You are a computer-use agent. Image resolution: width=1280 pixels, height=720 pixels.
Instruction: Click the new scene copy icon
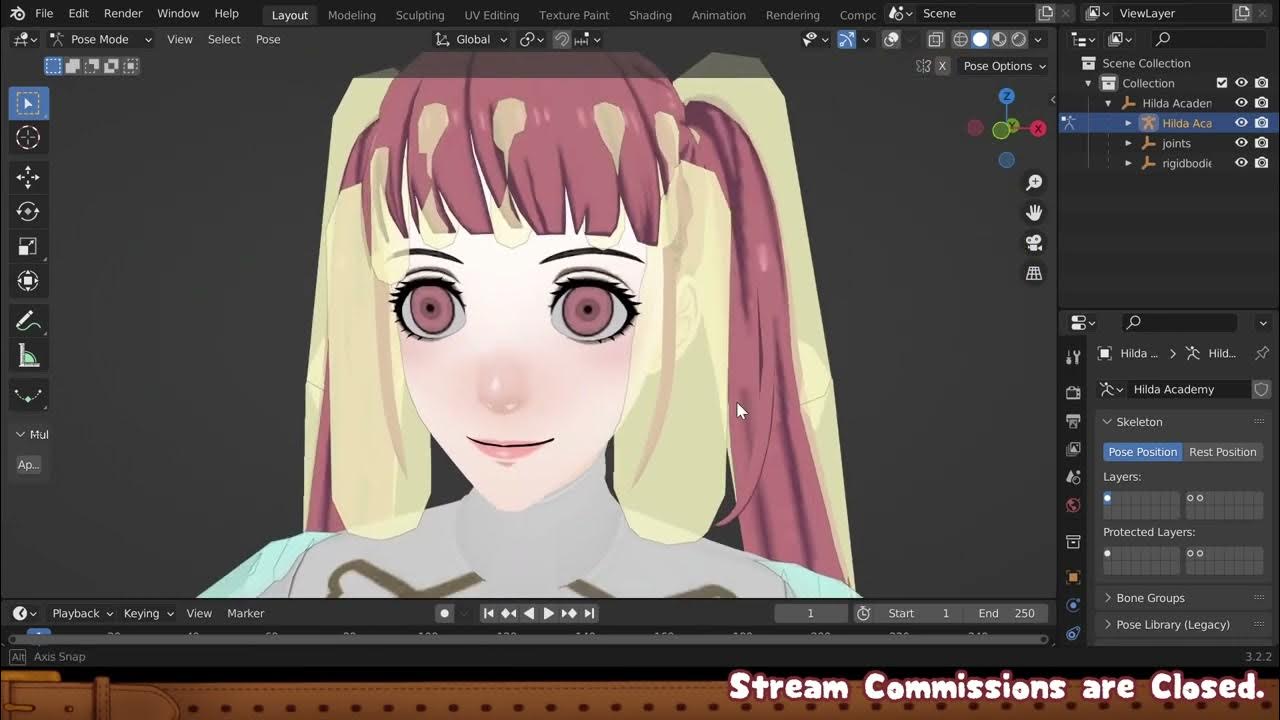(x=1046, y=13)
